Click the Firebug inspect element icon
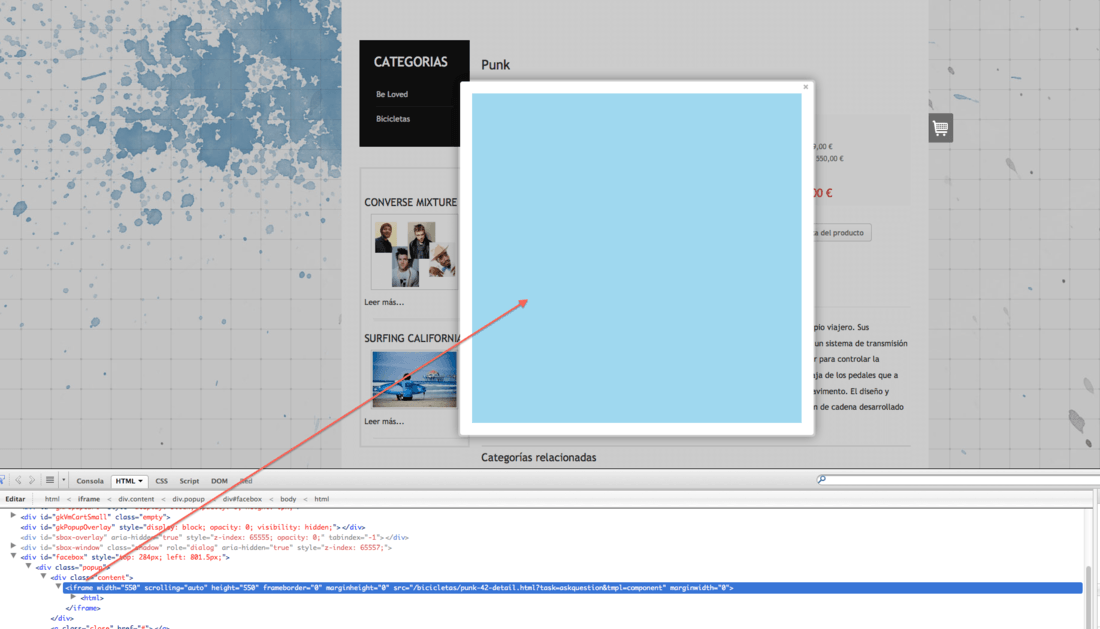Viewport: 1100px width, 629px height. pos(2,480)
